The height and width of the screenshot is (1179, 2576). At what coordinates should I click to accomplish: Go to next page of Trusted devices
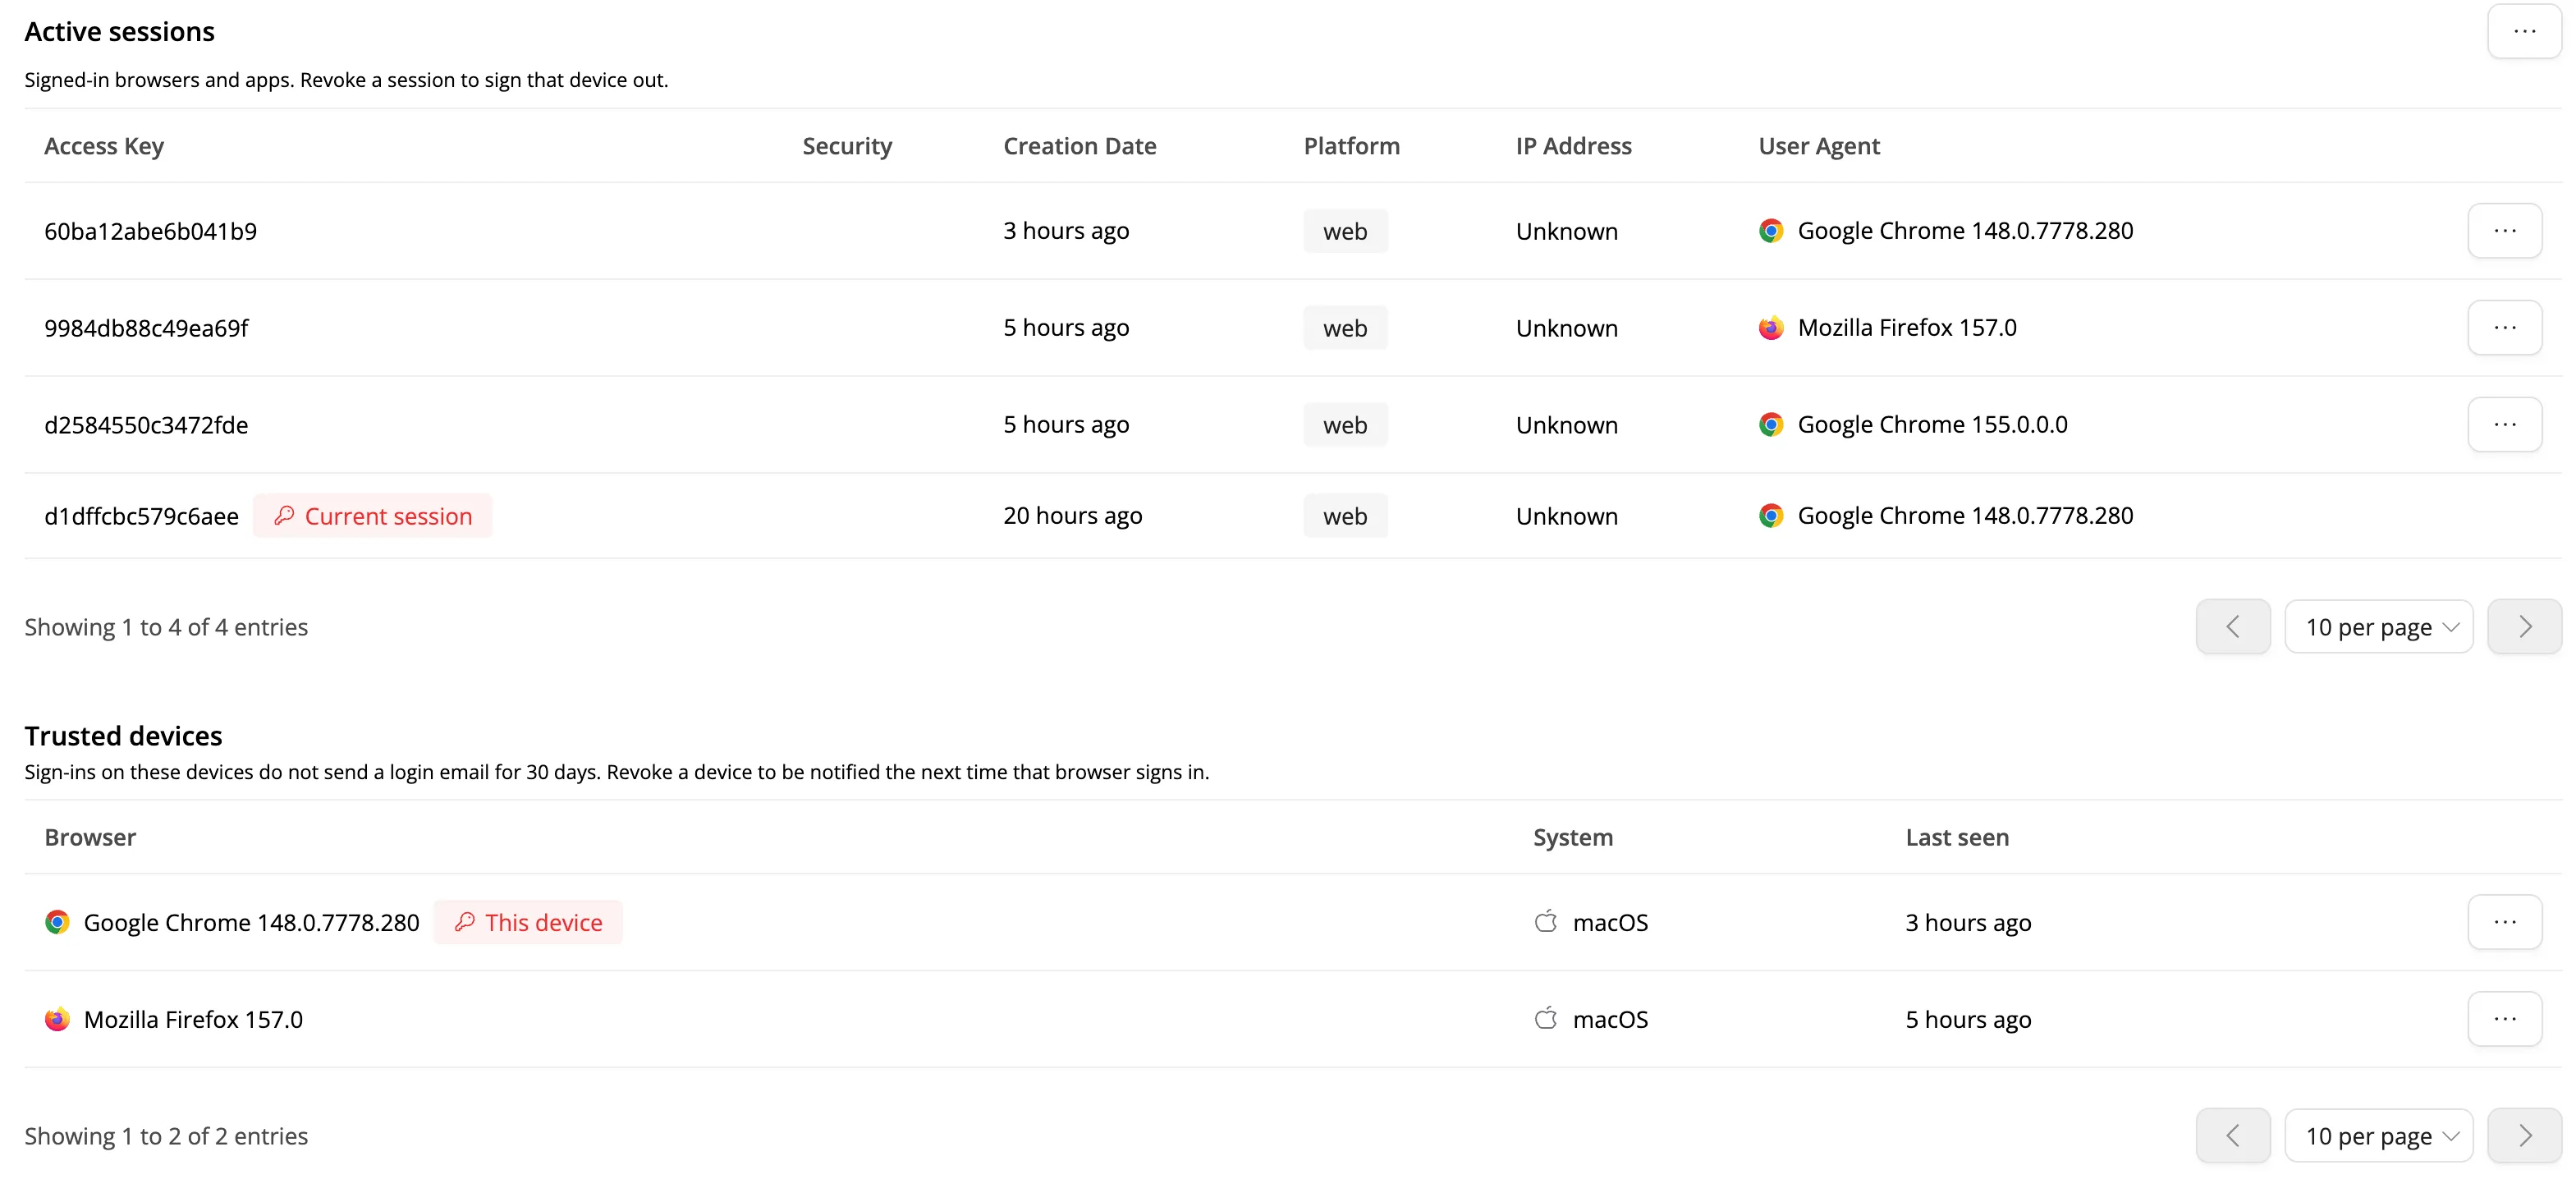2524,1136
